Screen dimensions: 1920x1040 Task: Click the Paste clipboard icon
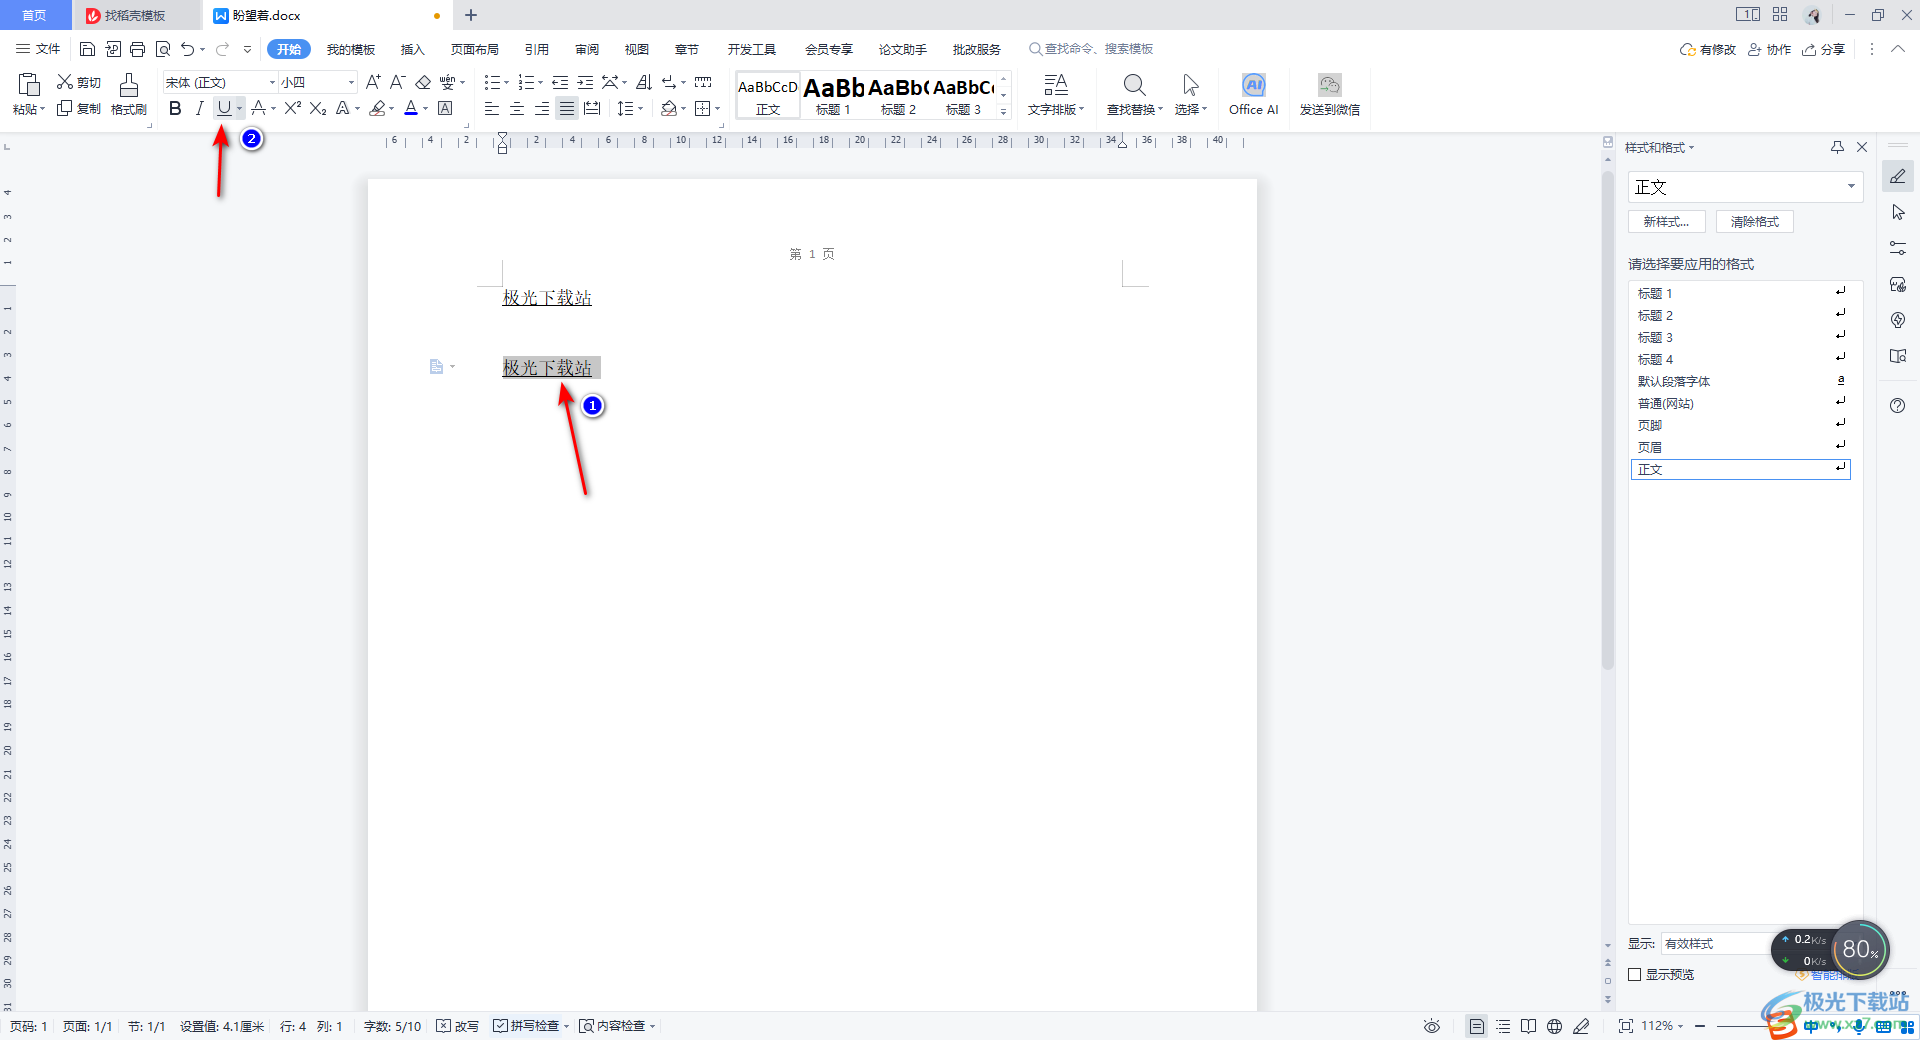coord(29,85)
